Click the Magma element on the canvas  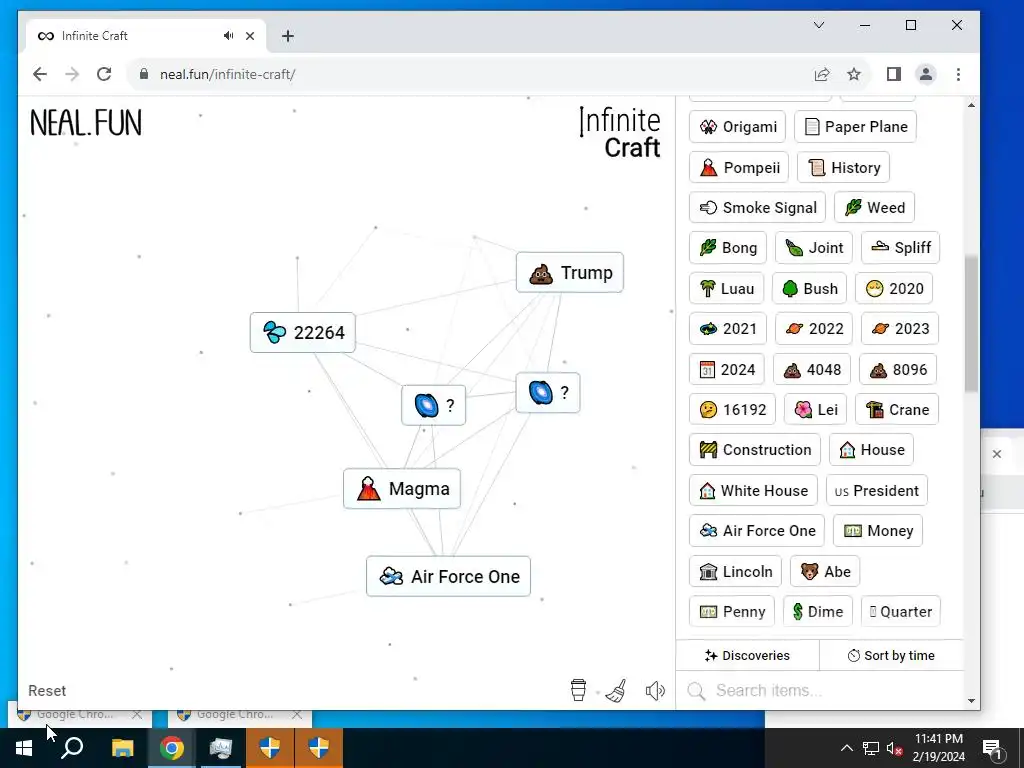coord(402,488)
